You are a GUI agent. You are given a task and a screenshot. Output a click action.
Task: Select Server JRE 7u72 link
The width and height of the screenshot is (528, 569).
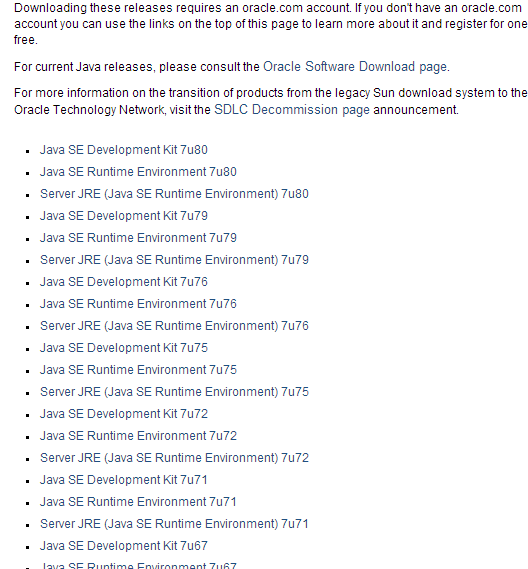174,458
